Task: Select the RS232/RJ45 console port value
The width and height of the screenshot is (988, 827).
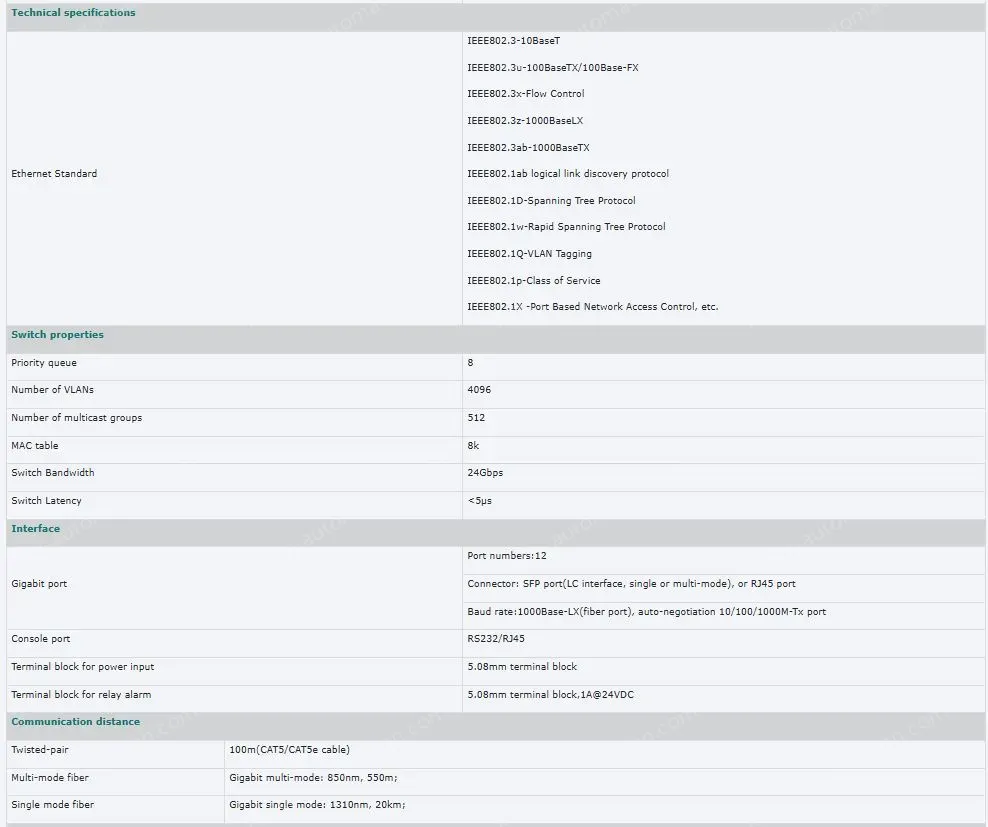Action: pos(496,639)
